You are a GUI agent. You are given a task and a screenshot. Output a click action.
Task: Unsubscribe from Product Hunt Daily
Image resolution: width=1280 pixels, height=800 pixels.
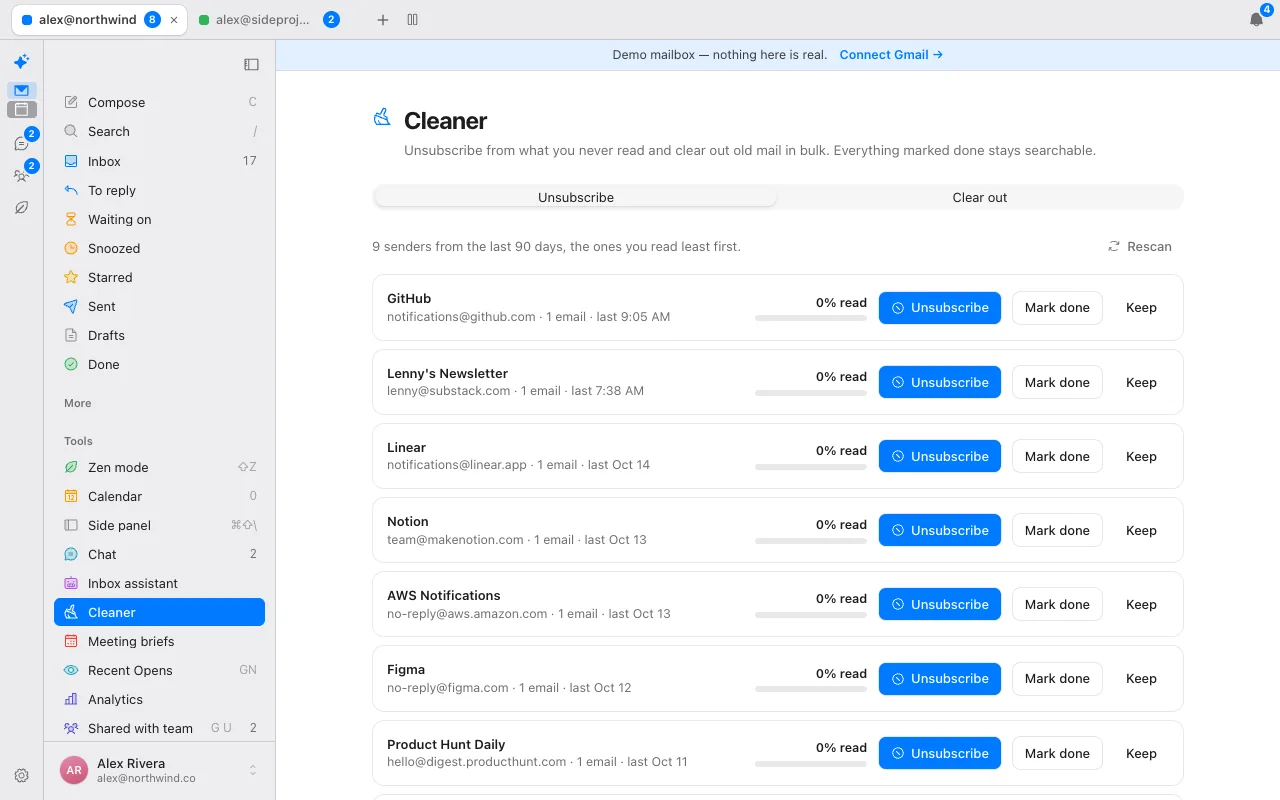point(940,753)
